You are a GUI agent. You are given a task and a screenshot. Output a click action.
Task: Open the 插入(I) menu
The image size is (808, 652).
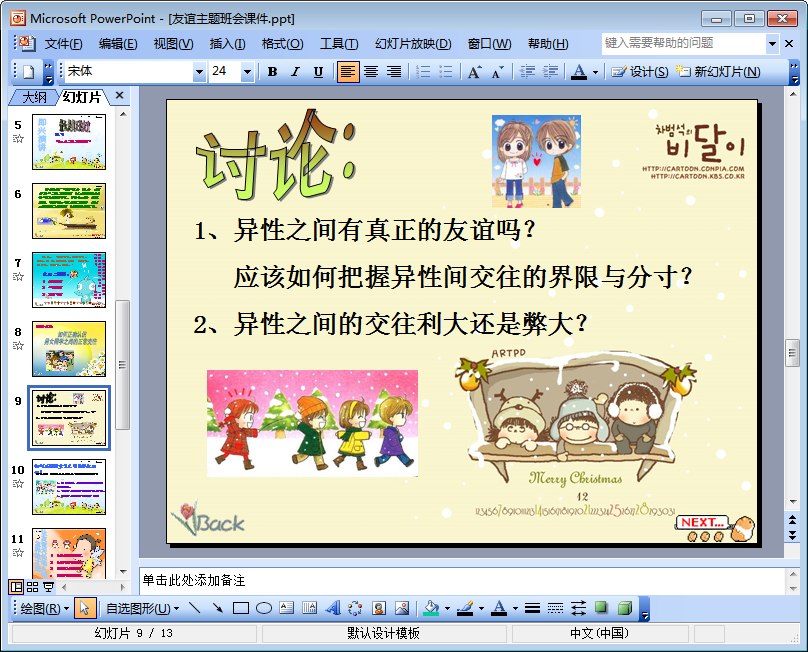click(x=227, y=44)
